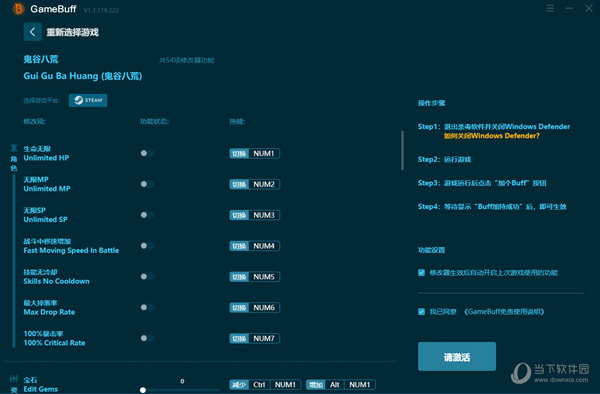
Task: Click Ctrl NUM1 decrease hotkey for Edit Gems
Action: (x=265, y=385)
